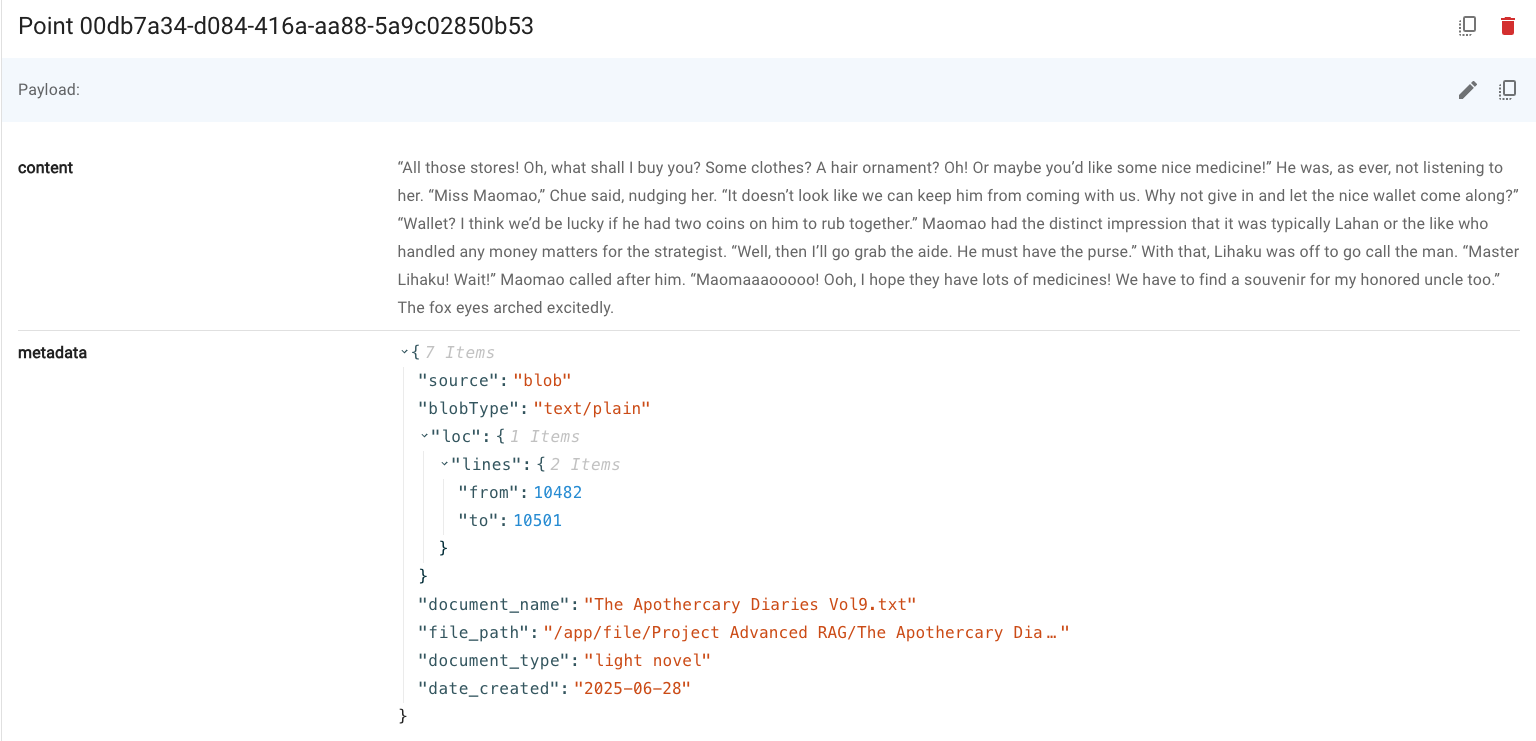This screenshot has width=1536, height=741.
Task: Click the "content" field label
Action: [x=45, y=168]
